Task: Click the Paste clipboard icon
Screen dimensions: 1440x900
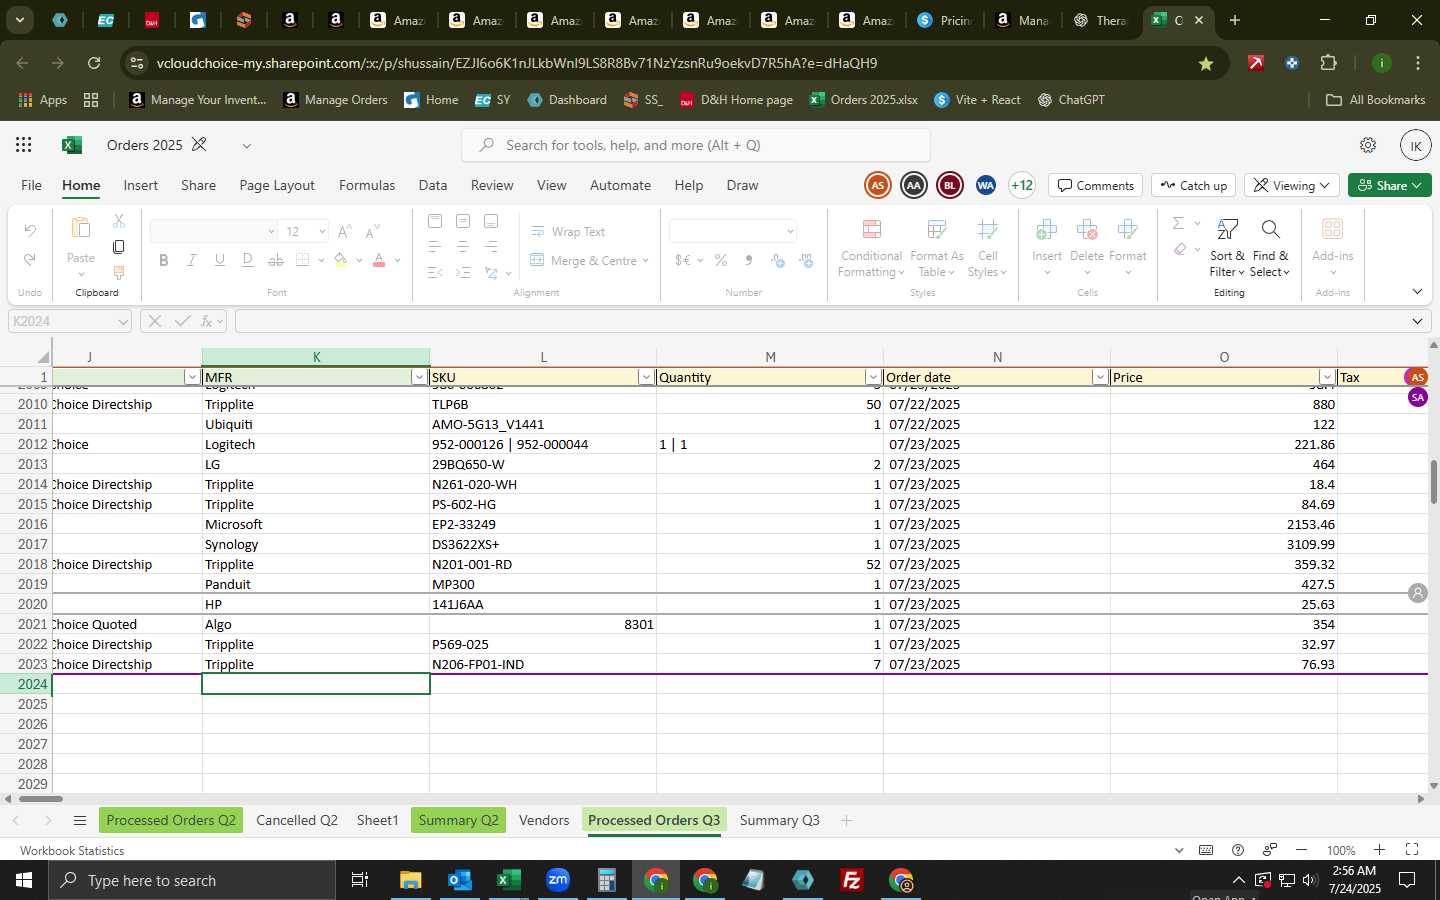Action: tap(81, 230)
